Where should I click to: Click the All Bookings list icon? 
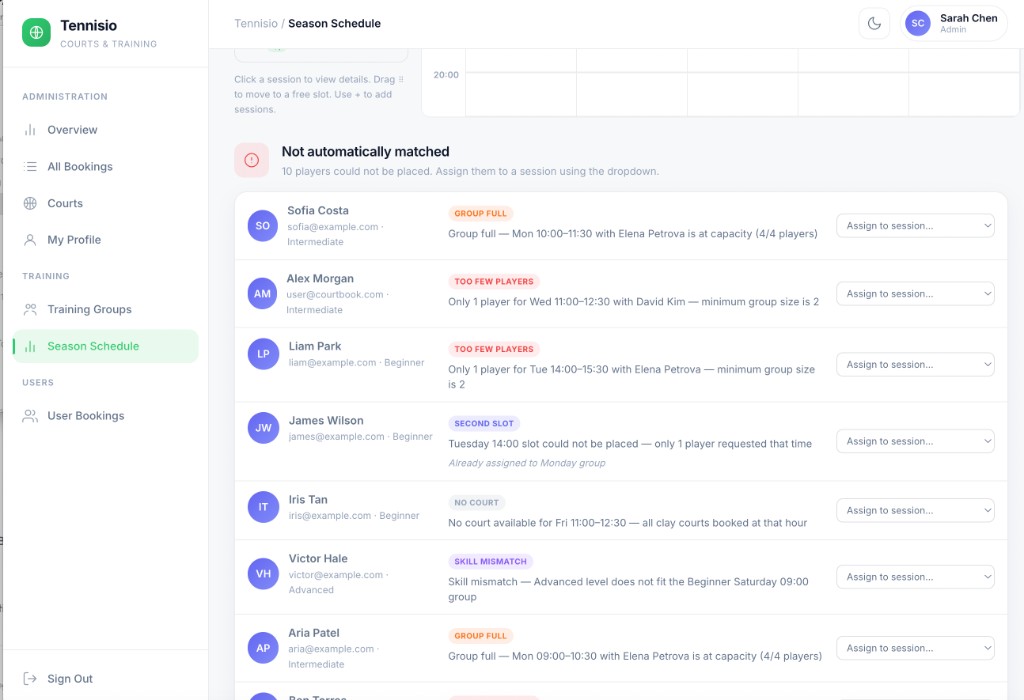pos(30,167)
